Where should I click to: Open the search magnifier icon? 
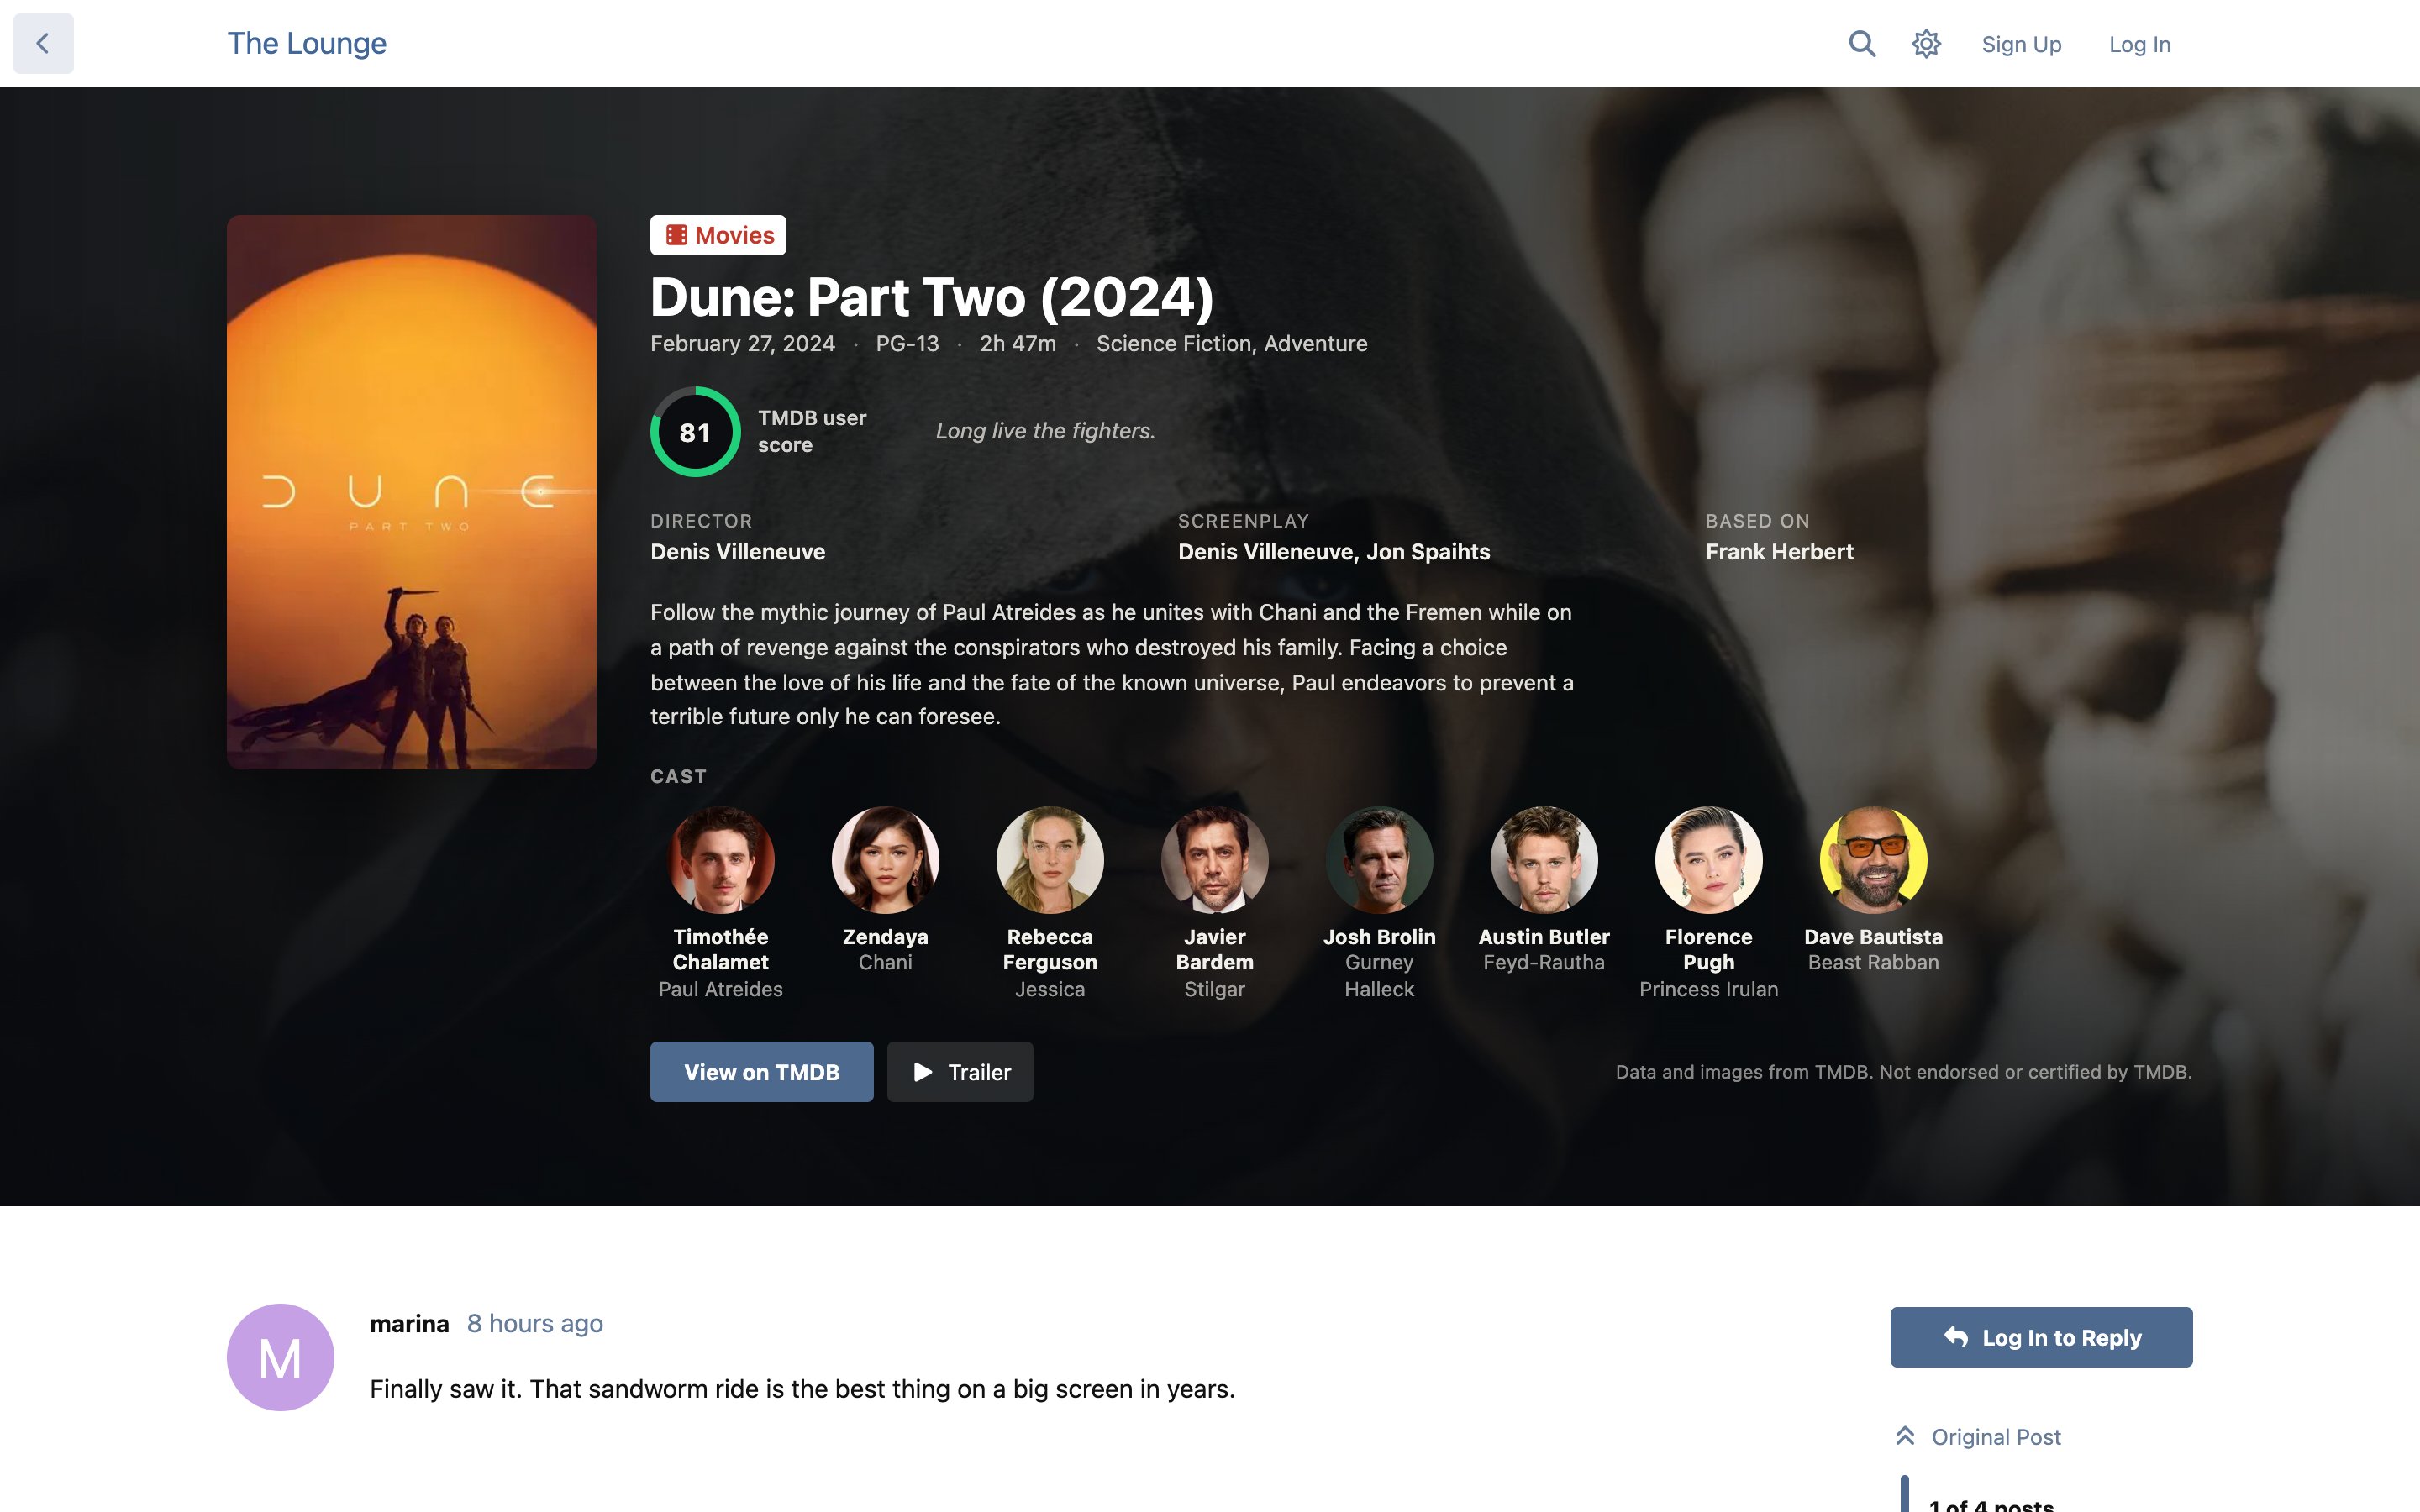[x=1861, y=43]
